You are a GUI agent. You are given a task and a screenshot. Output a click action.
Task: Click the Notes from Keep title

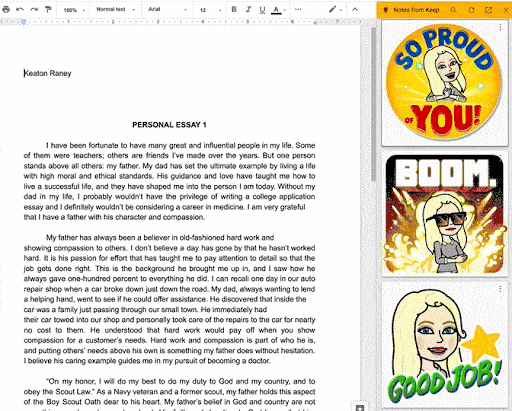tap(416, 10)
